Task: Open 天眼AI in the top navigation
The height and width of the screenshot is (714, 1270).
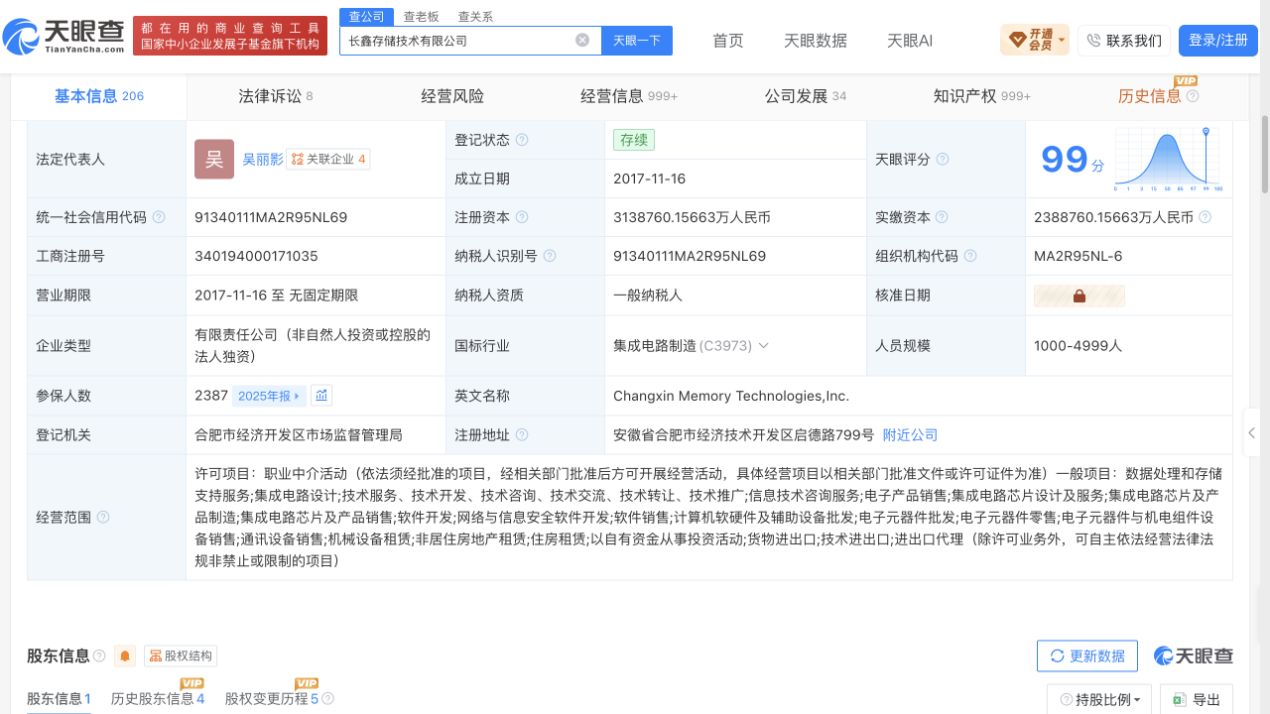Action: click(x=910, y=40)
